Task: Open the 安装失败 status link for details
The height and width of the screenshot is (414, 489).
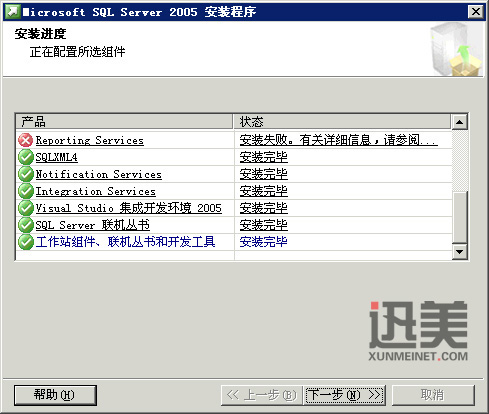Action: point(338,140)
